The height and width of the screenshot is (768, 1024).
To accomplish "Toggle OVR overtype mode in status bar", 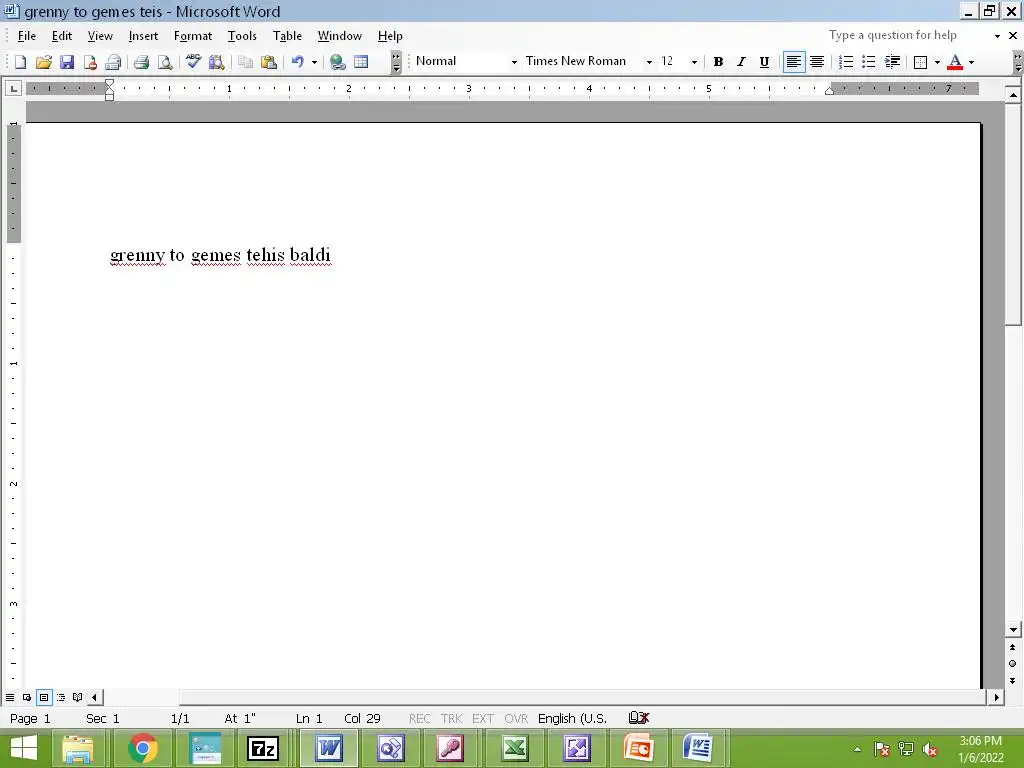I will tap(516, 718).
